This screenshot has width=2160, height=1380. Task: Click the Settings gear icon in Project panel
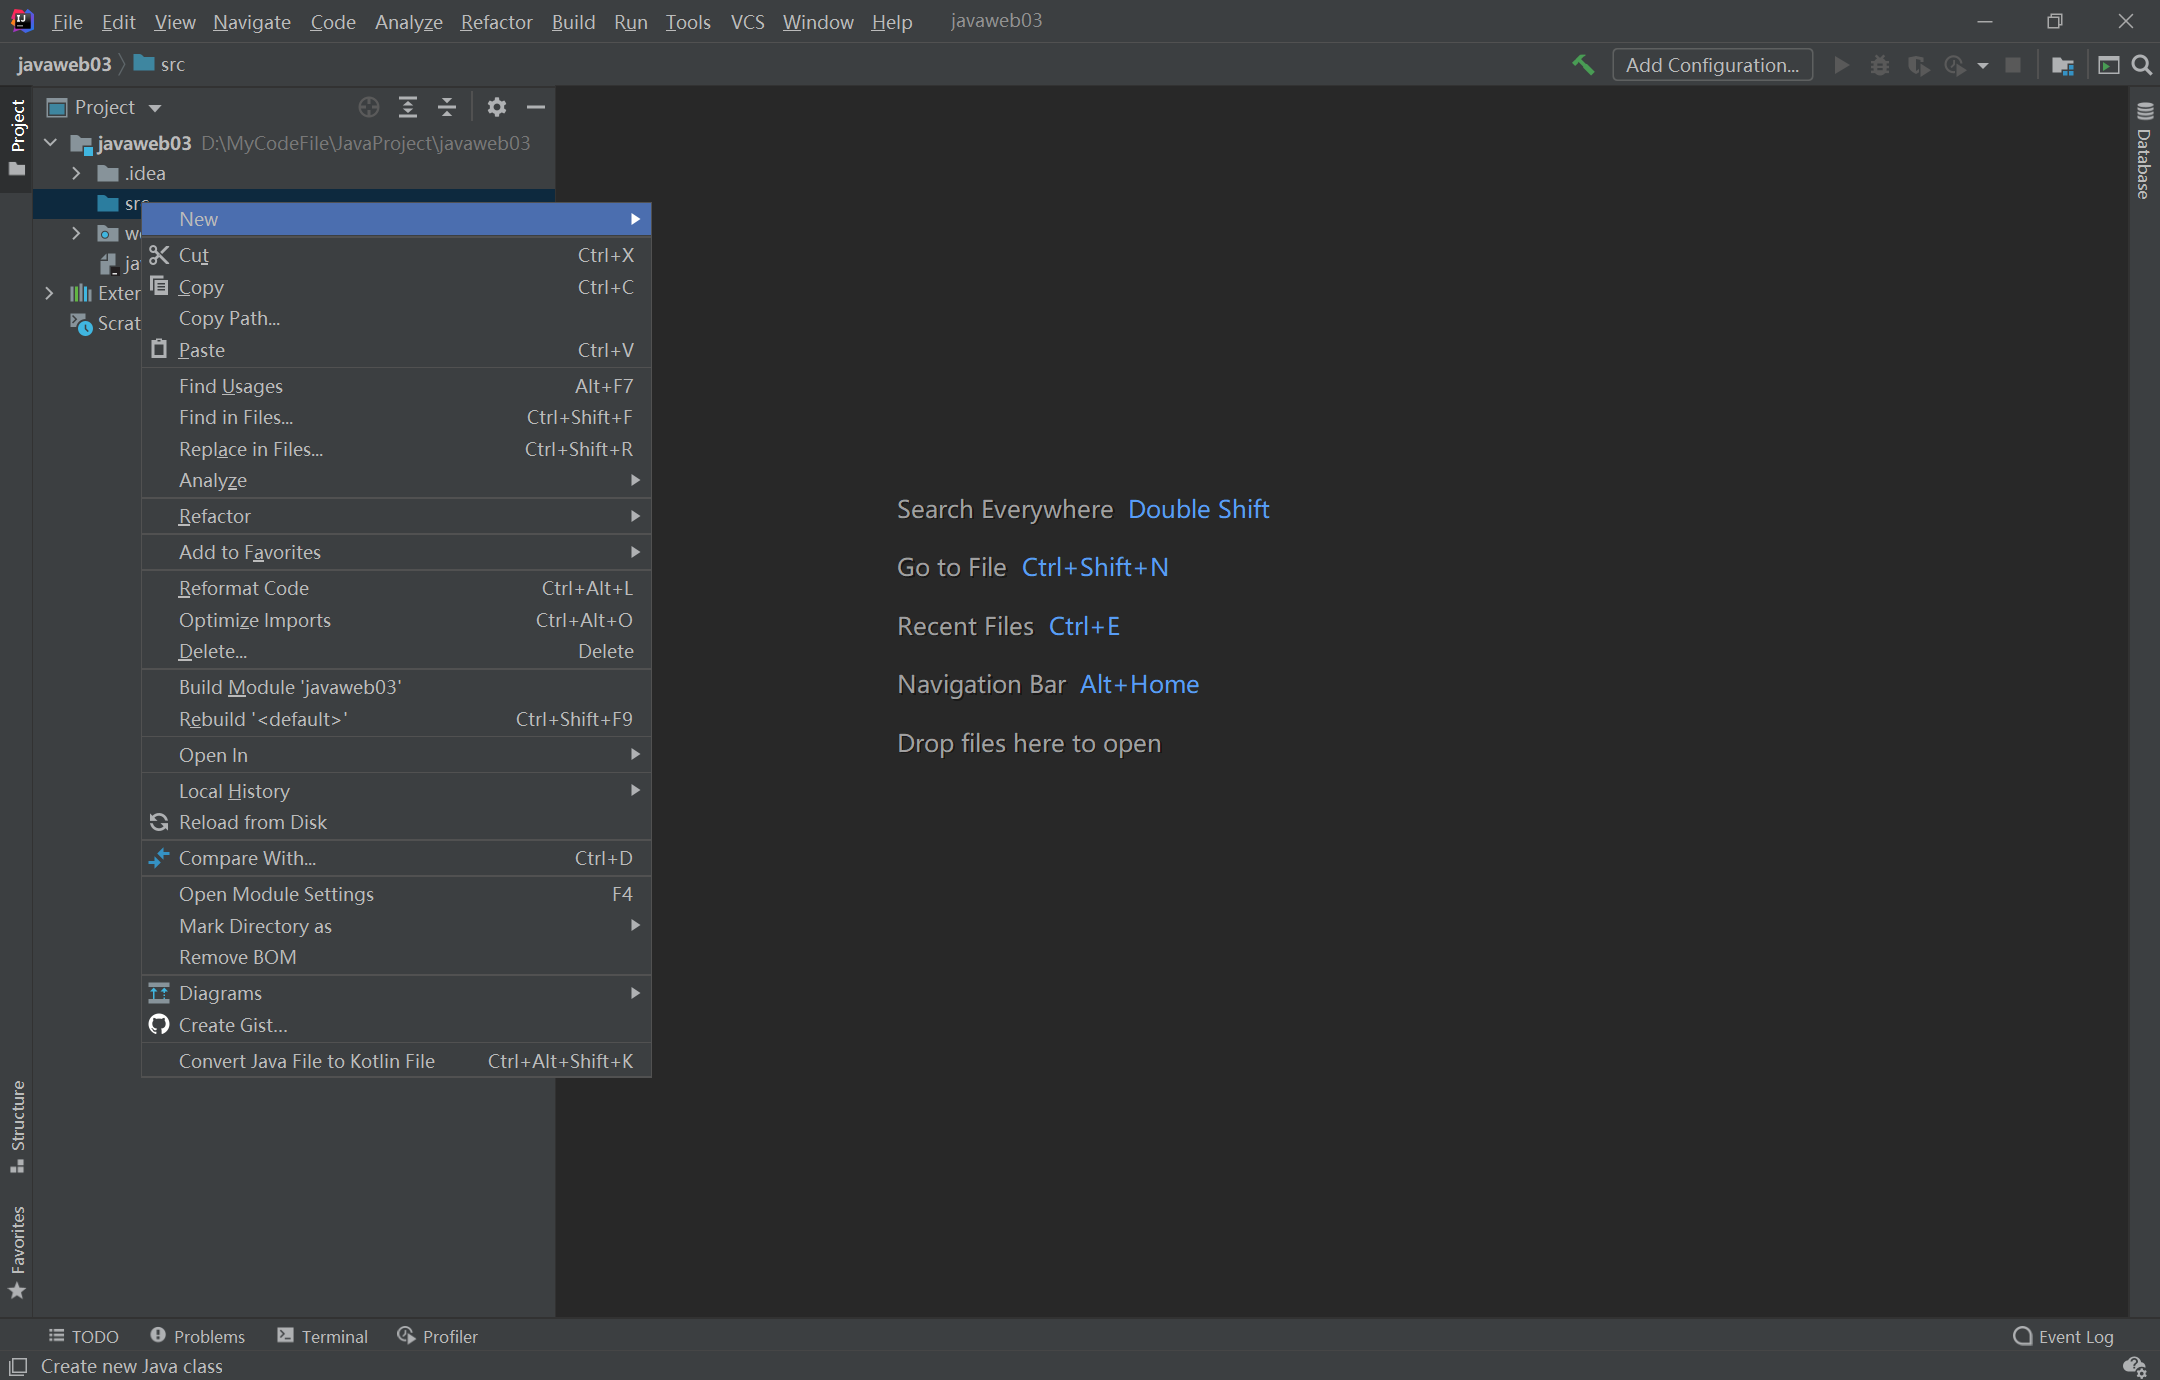(496, 107)
